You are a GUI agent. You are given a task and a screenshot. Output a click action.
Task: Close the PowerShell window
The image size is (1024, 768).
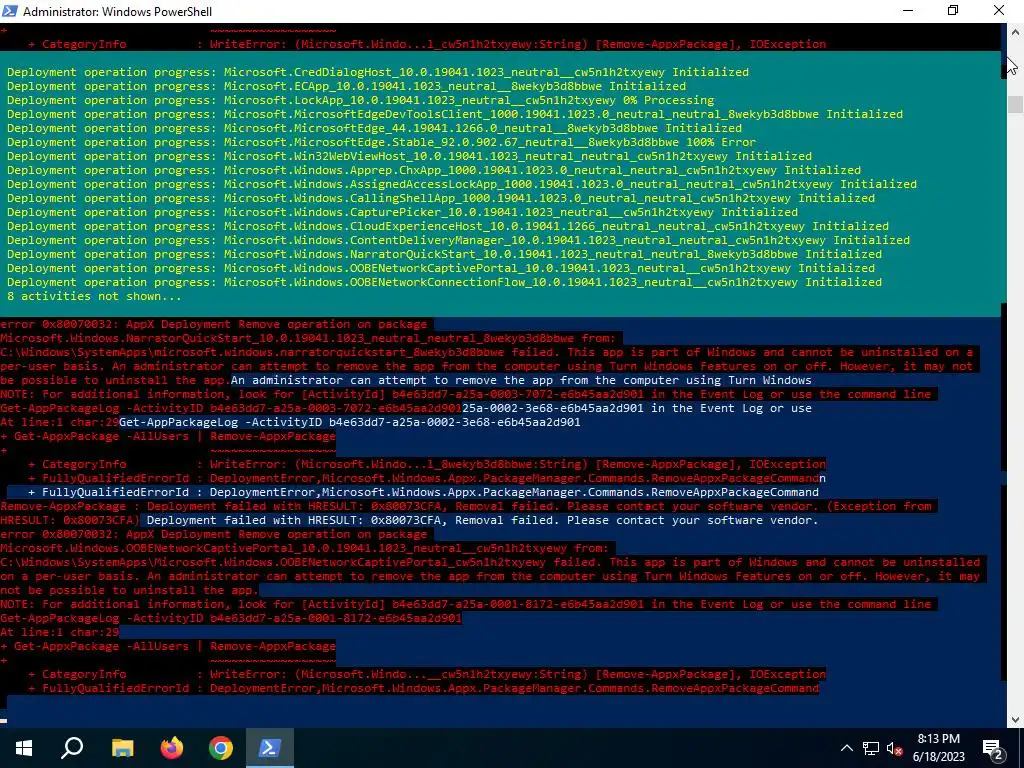pyautogui.click(x=999, y=11)
